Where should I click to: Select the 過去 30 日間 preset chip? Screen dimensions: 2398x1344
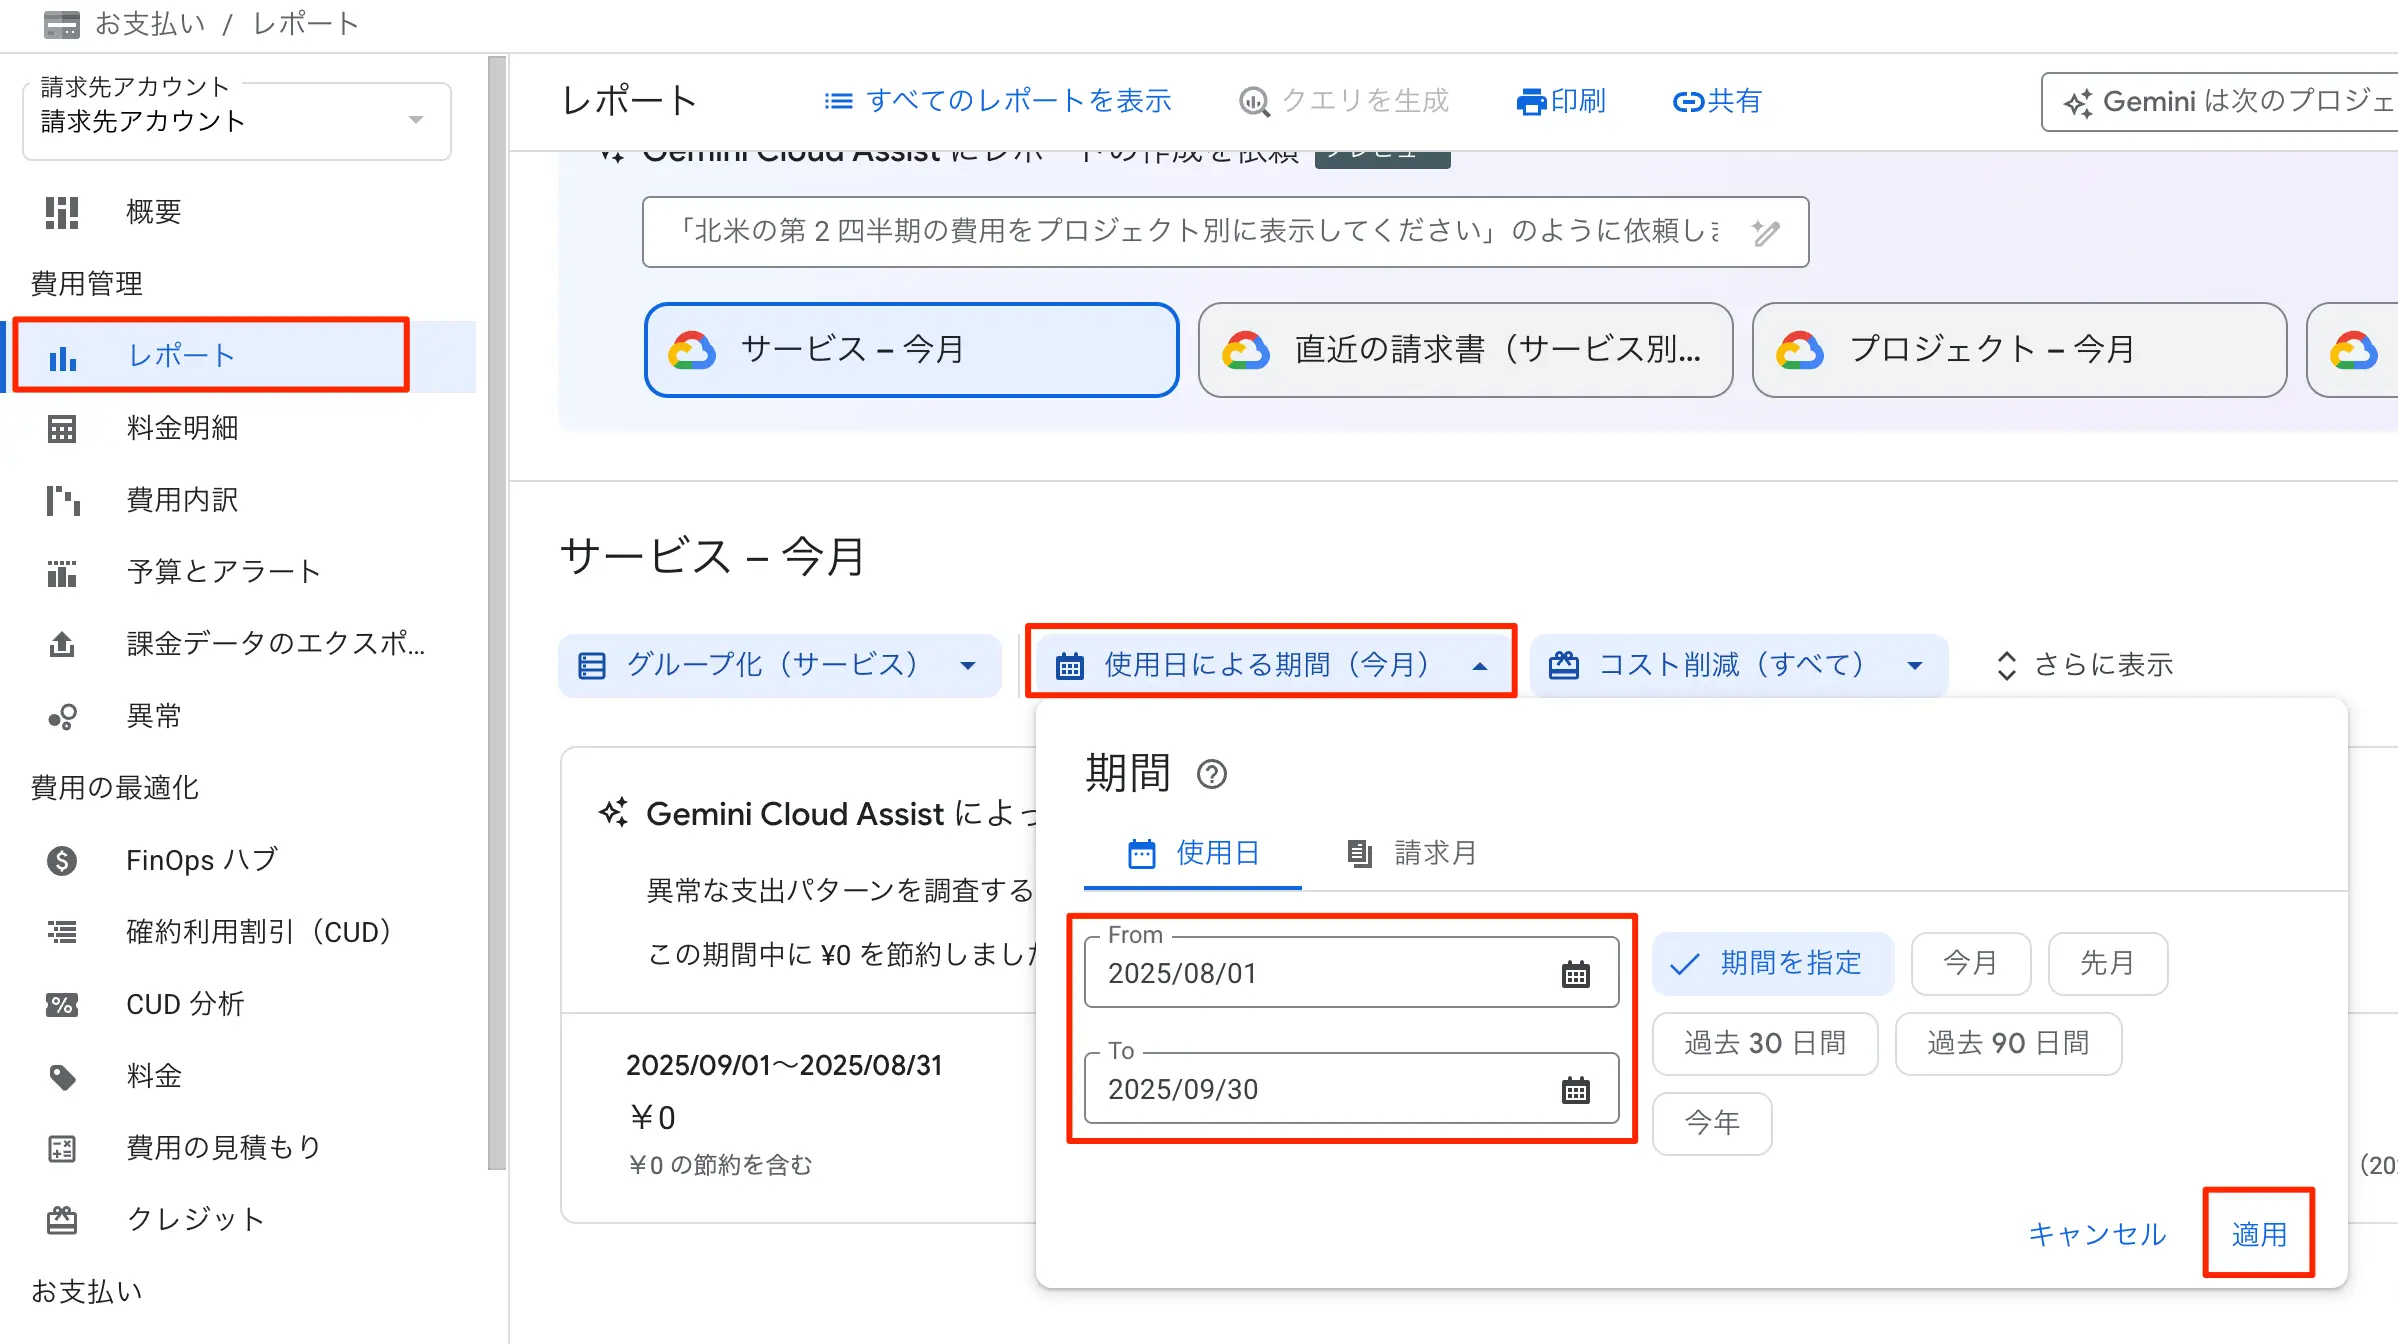[x=1764, y=1043]
